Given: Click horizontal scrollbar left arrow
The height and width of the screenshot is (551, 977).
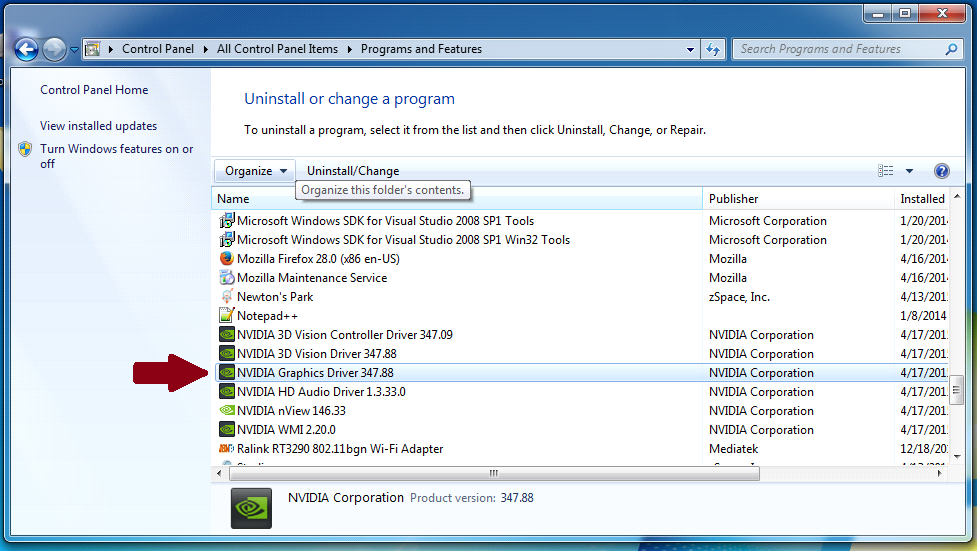Looking at the screenshot, I should click(219, 473).
